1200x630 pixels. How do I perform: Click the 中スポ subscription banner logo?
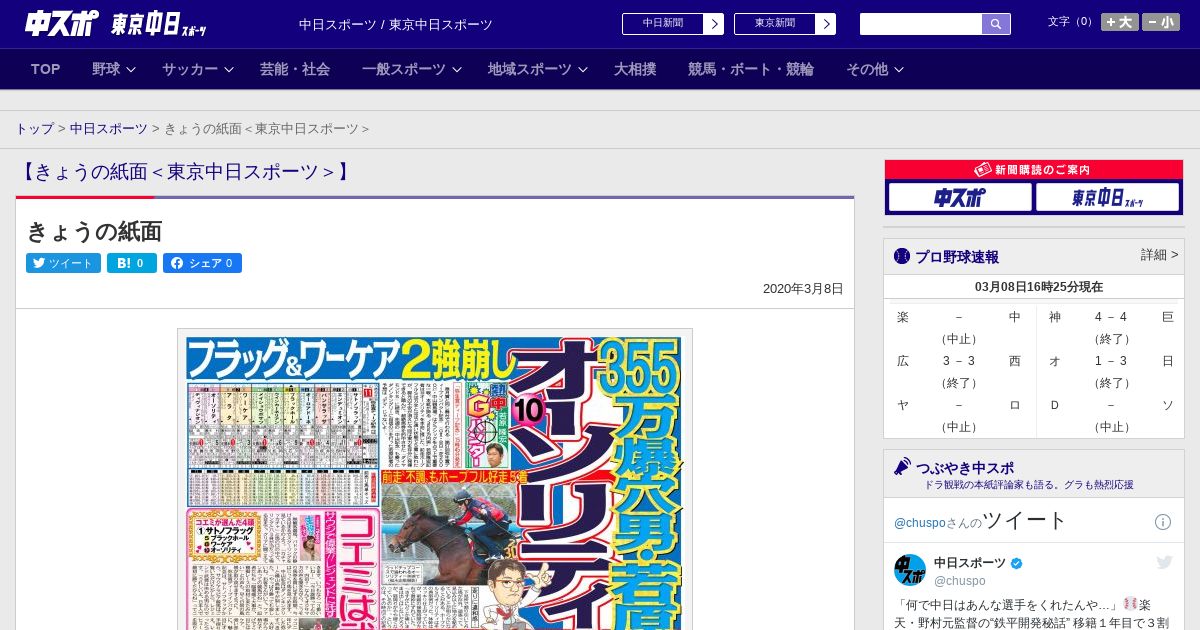tap(960, 197)
